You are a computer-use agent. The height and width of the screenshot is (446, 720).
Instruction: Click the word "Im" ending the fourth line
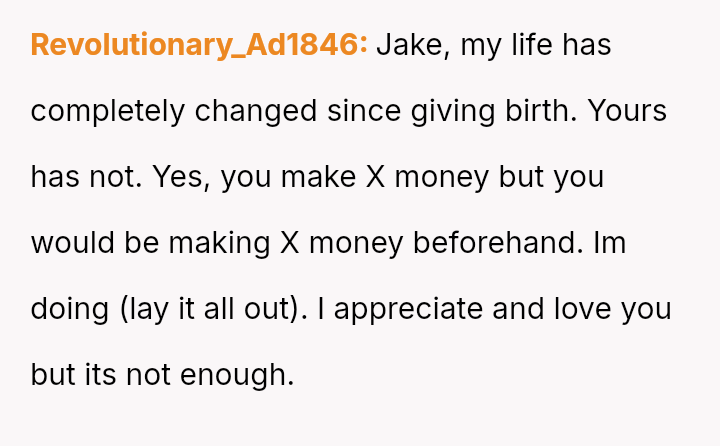(x=610, y=243)
